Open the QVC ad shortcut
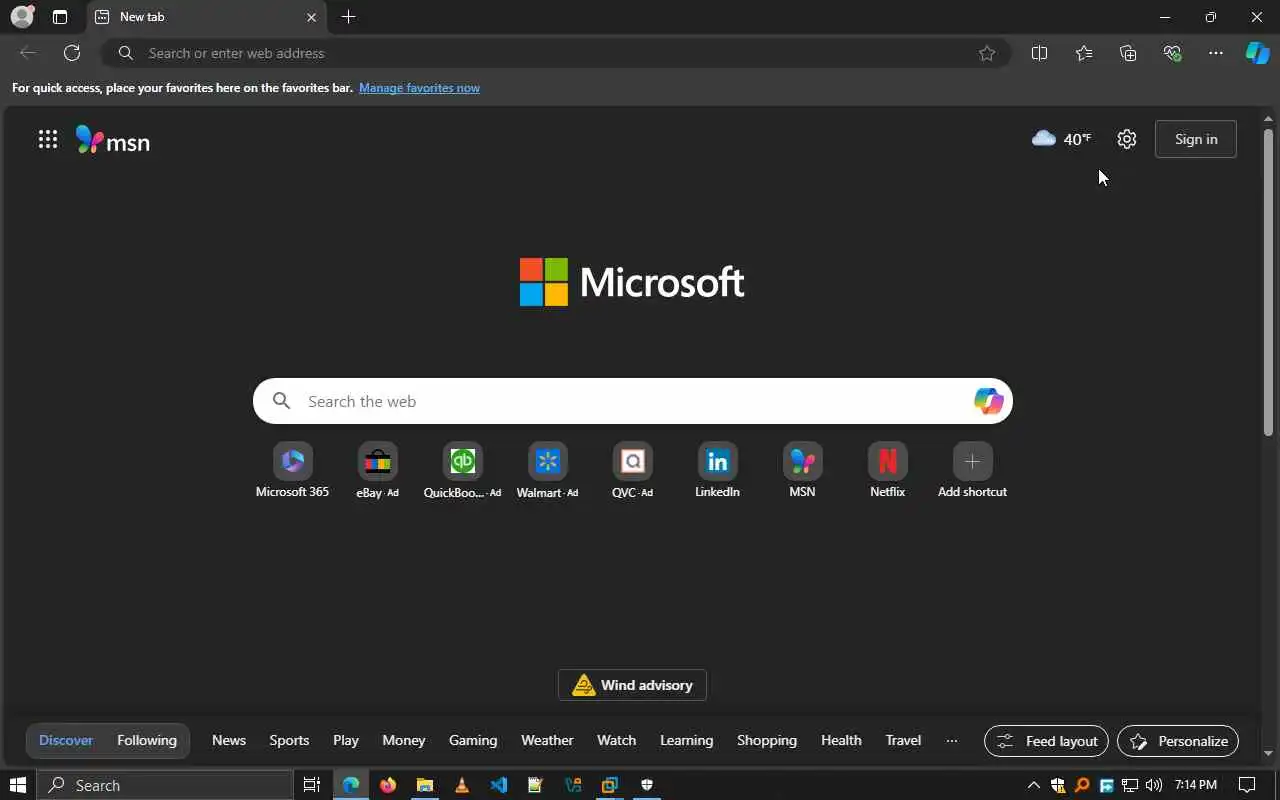The height and width of the screenshot is (800, 1280). 632,470
